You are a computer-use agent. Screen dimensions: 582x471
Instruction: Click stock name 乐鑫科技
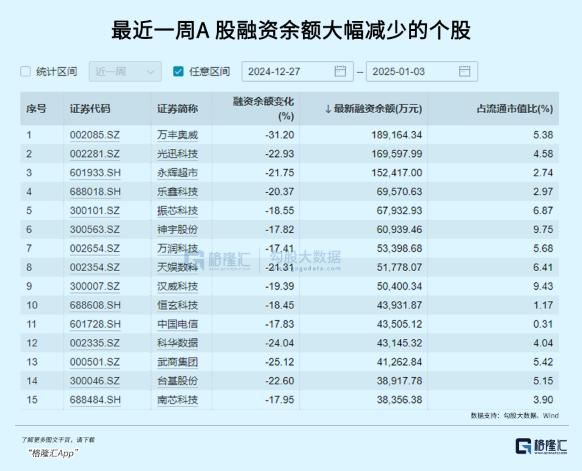177,192
